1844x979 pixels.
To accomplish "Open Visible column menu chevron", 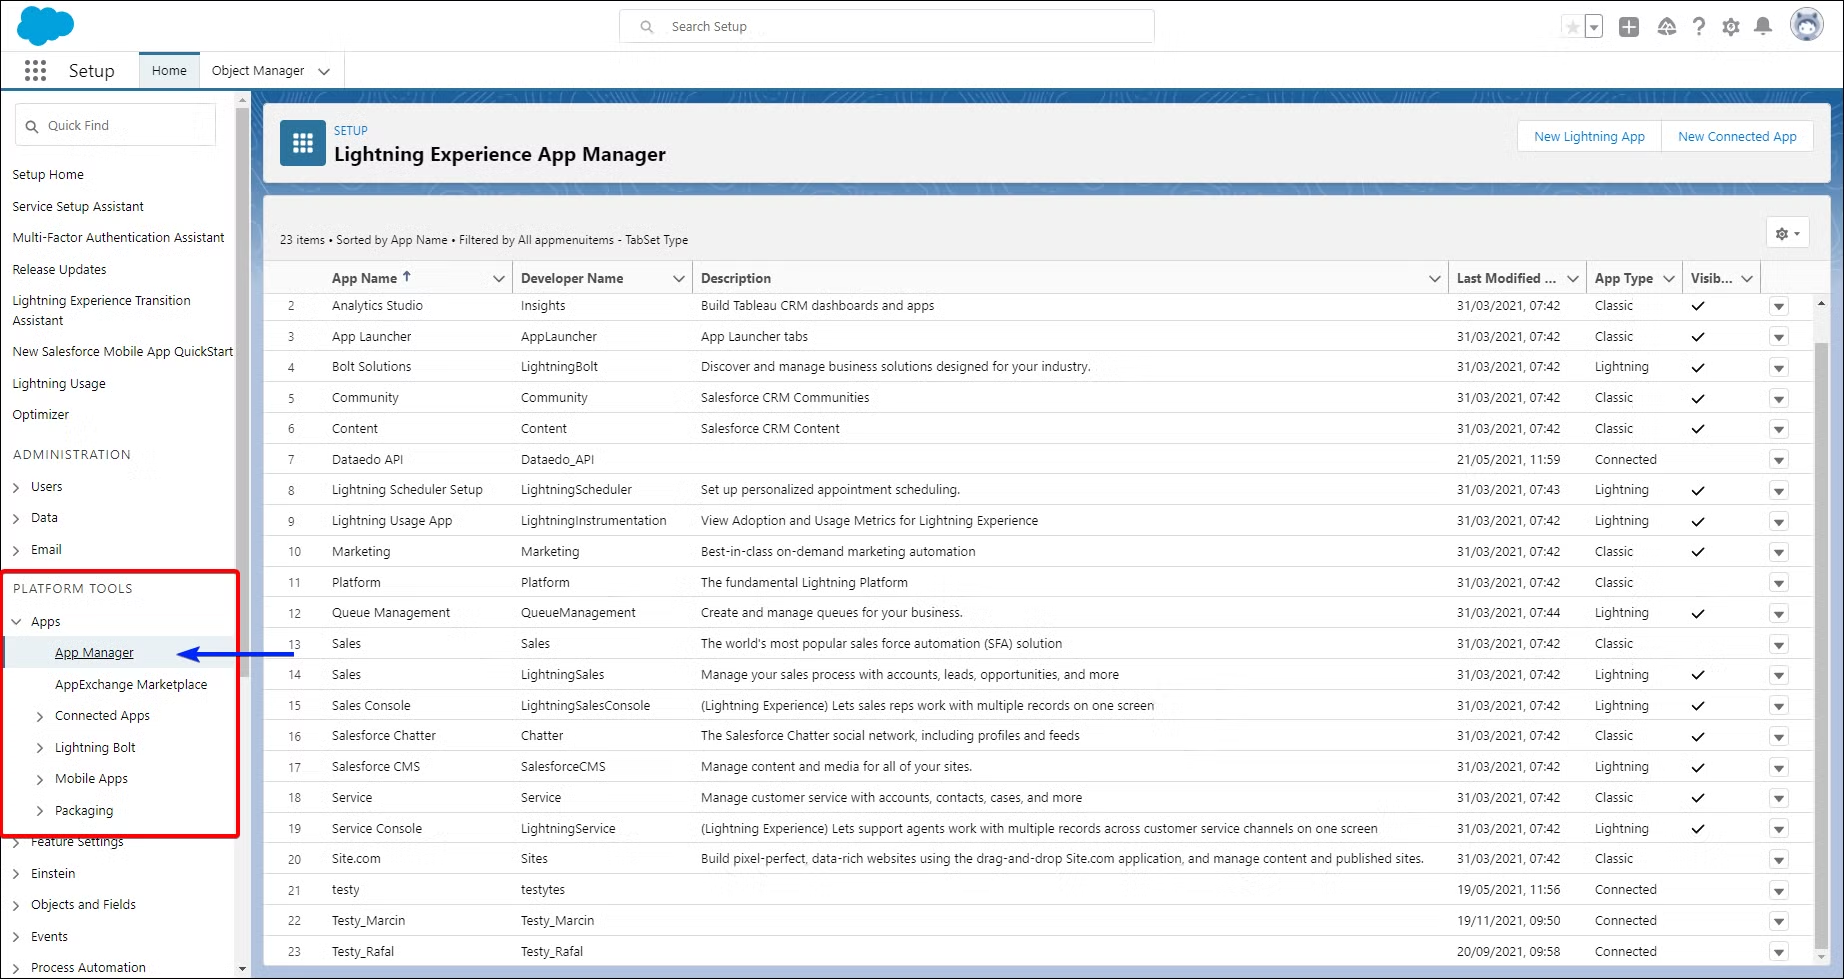I will pos(1747,279).
